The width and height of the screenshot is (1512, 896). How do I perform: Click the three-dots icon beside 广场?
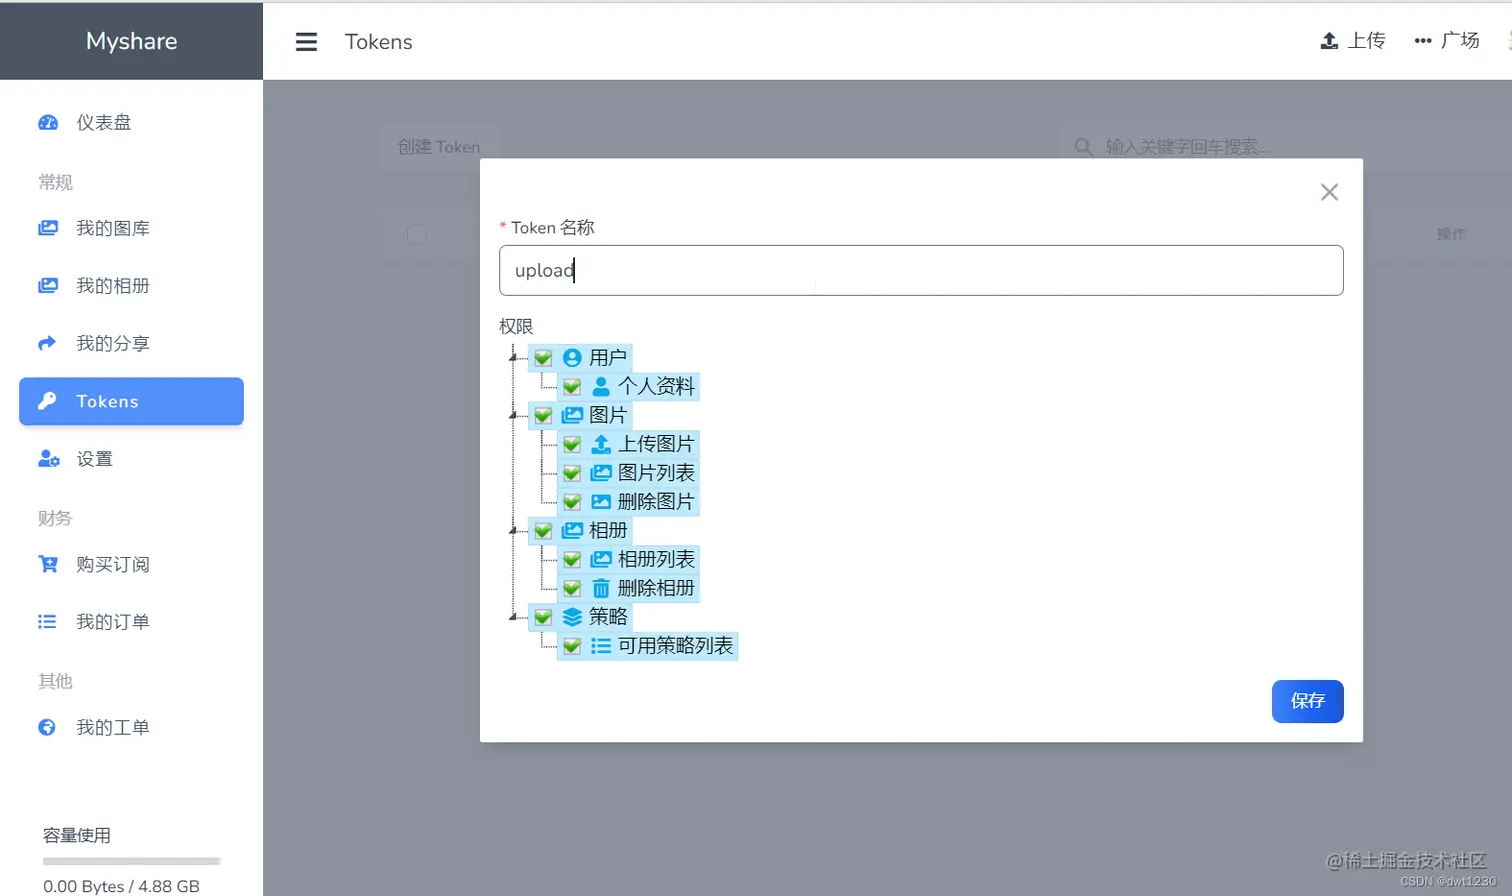coord(1423,41)
